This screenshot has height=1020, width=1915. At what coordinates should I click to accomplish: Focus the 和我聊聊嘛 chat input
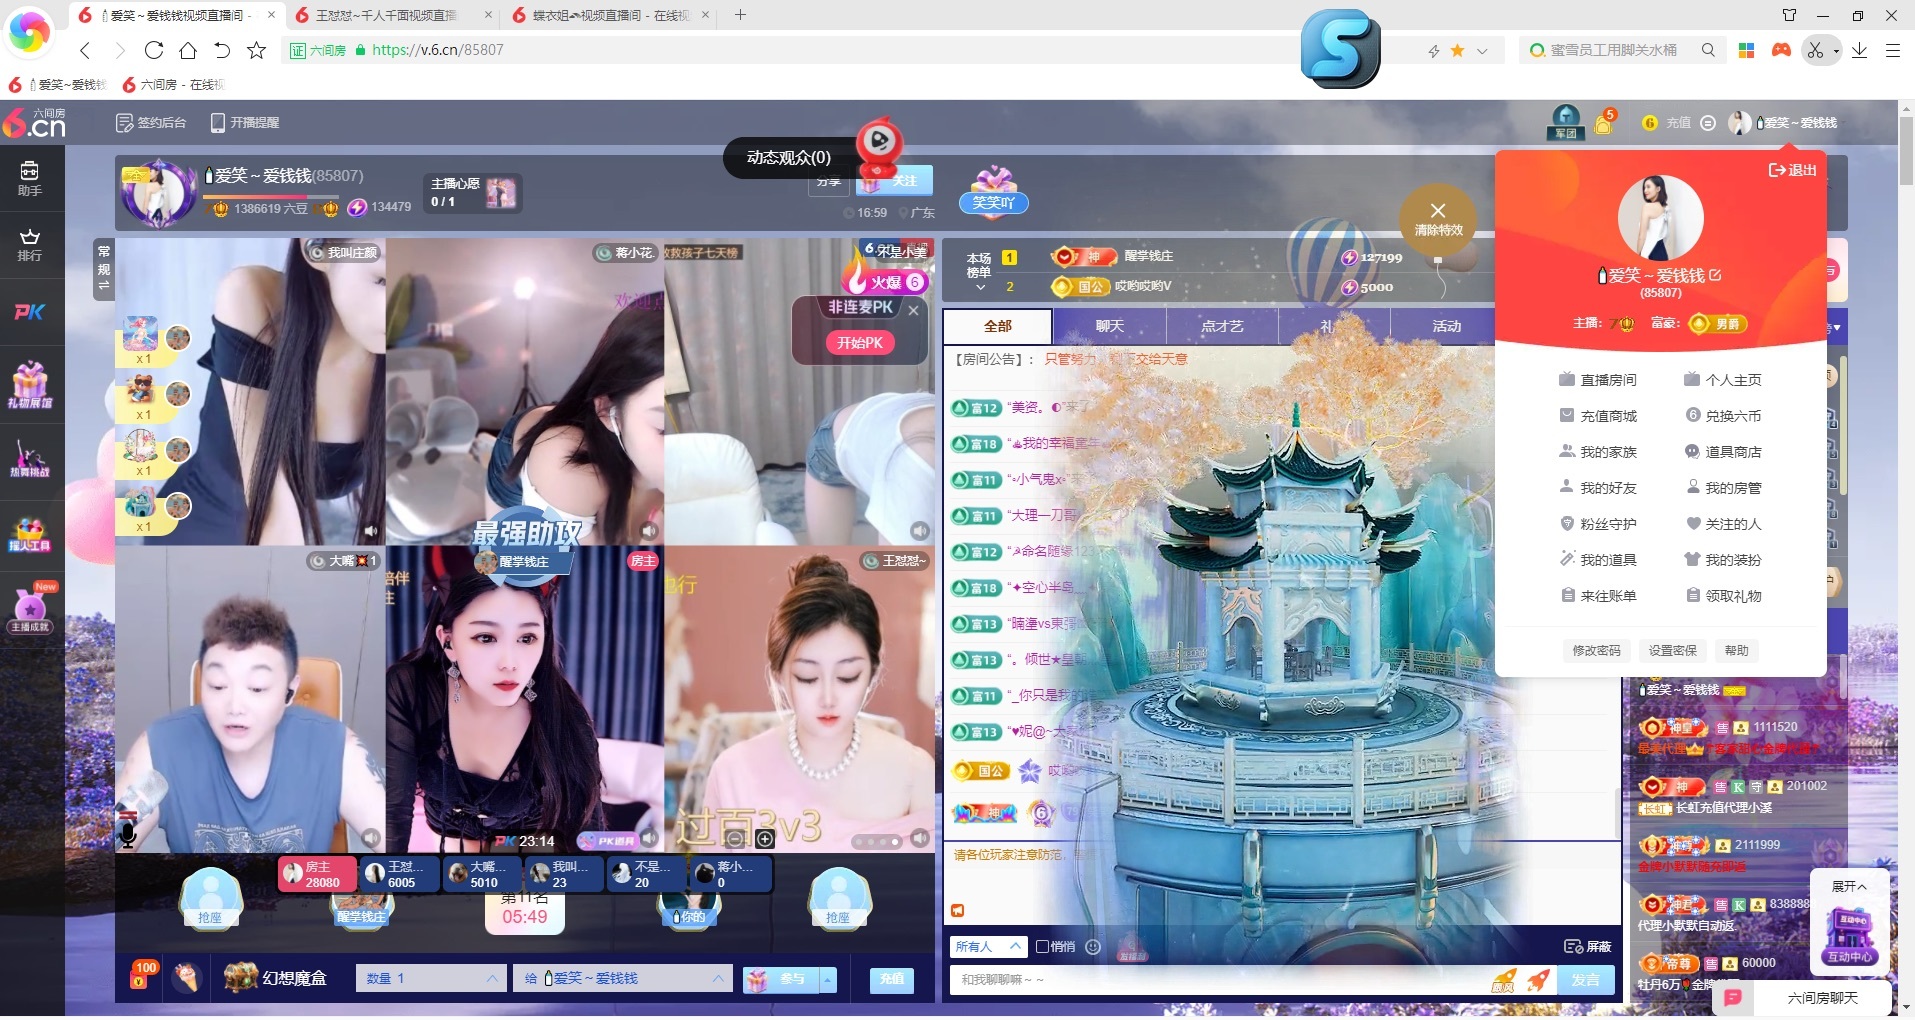(x=1220, y=980)
